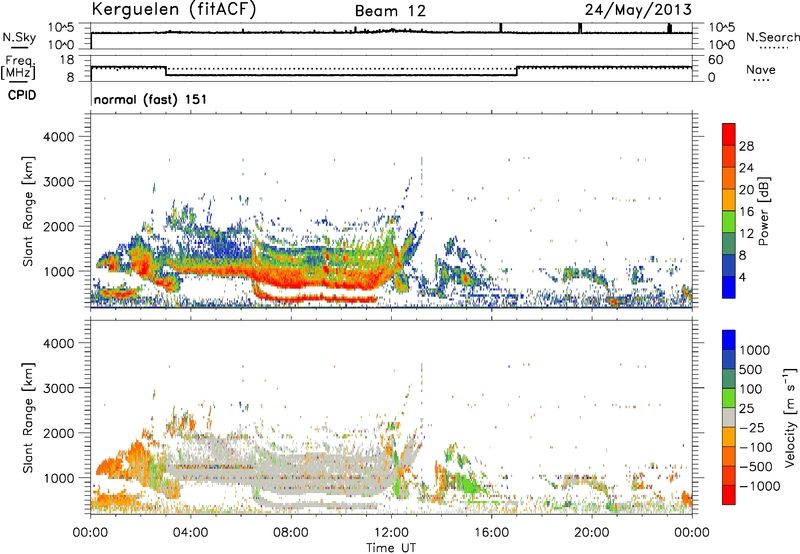Screen dimensions: 800x554
Task: Click the 28 tick on Power colorbar
Action: [x=746, y=146]
